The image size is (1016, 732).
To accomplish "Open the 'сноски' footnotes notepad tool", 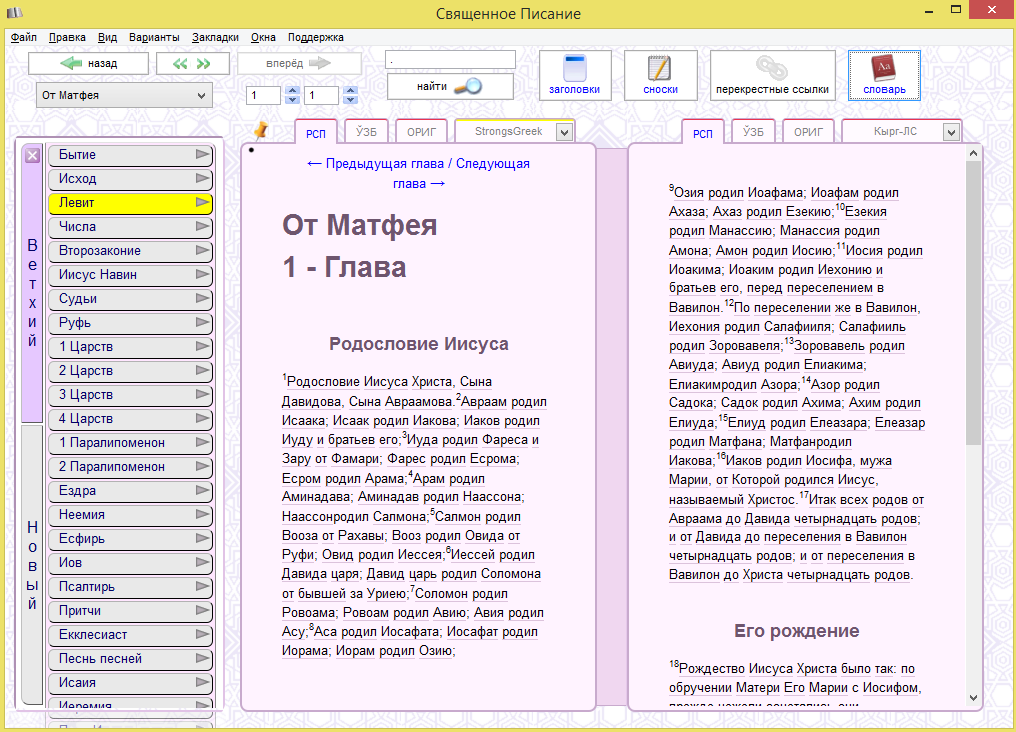I will 660,75.
